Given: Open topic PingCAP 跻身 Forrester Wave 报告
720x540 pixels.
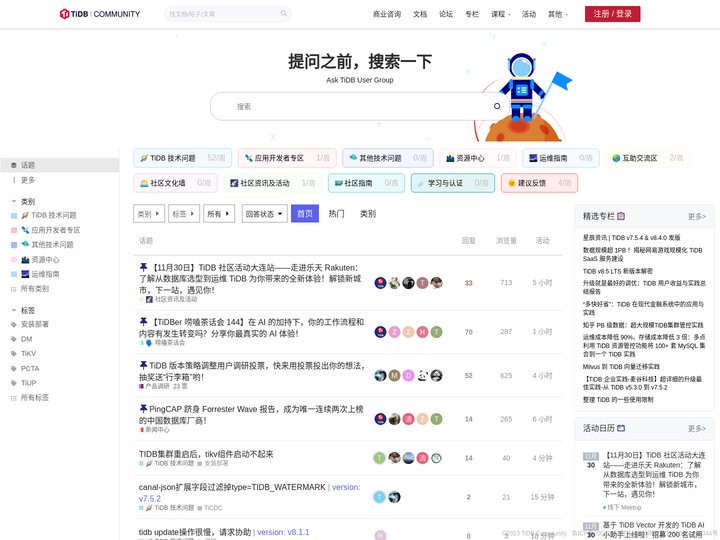Looking at the screenshot, I should click(x=251, y=415).
